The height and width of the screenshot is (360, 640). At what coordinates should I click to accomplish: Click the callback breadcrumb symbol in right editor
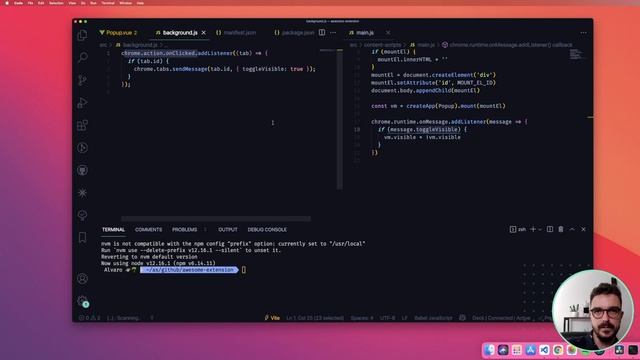(x=507, y=45)
